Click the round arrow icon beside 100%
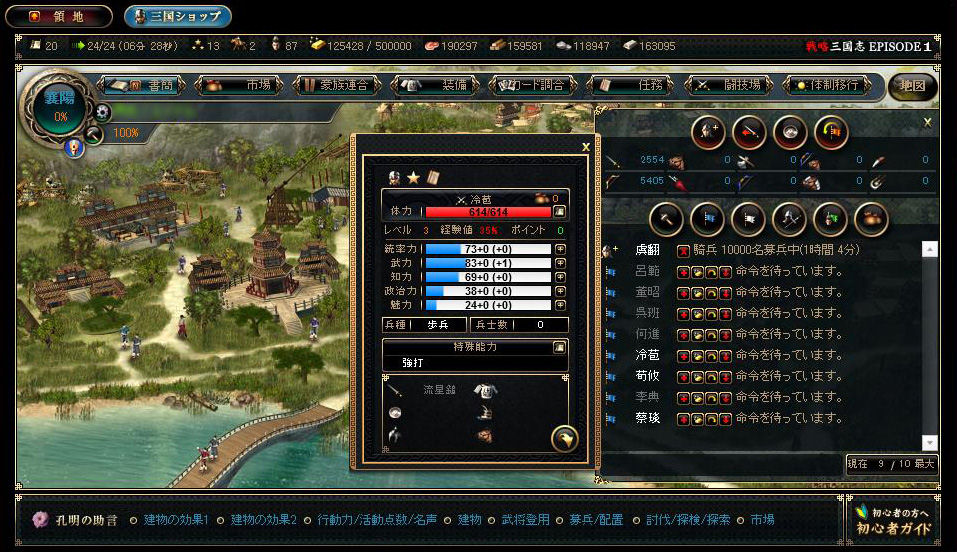Screen dimensions: 957x552 tap(93, 134)
